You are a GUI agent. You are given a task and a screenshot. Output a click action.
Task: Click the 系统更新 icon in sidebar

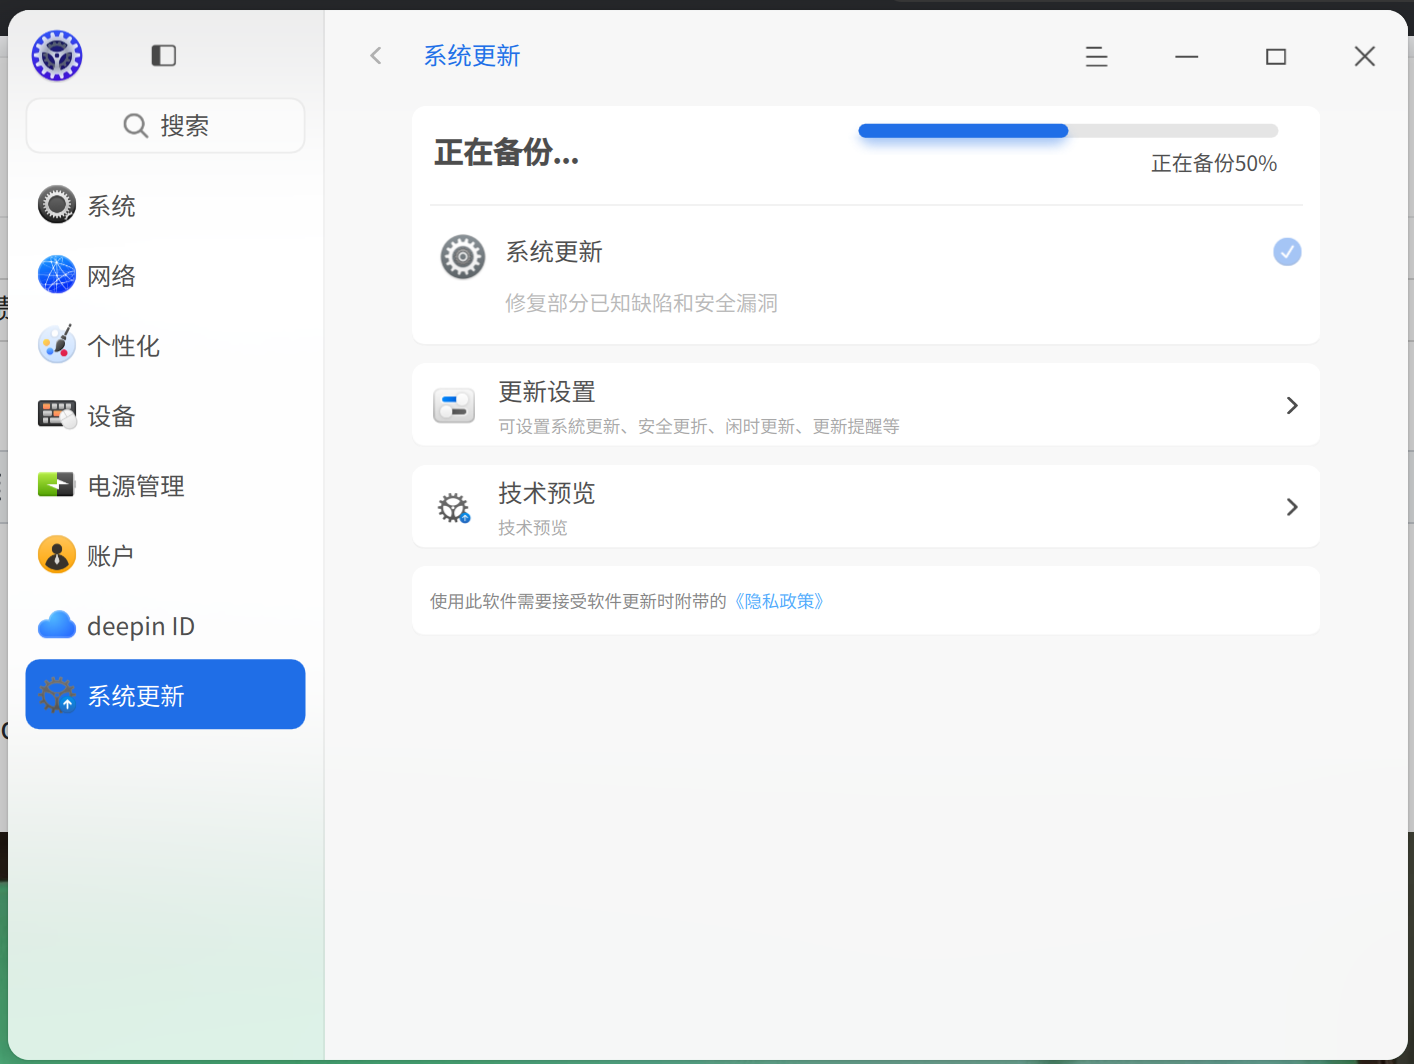(57, 695)
